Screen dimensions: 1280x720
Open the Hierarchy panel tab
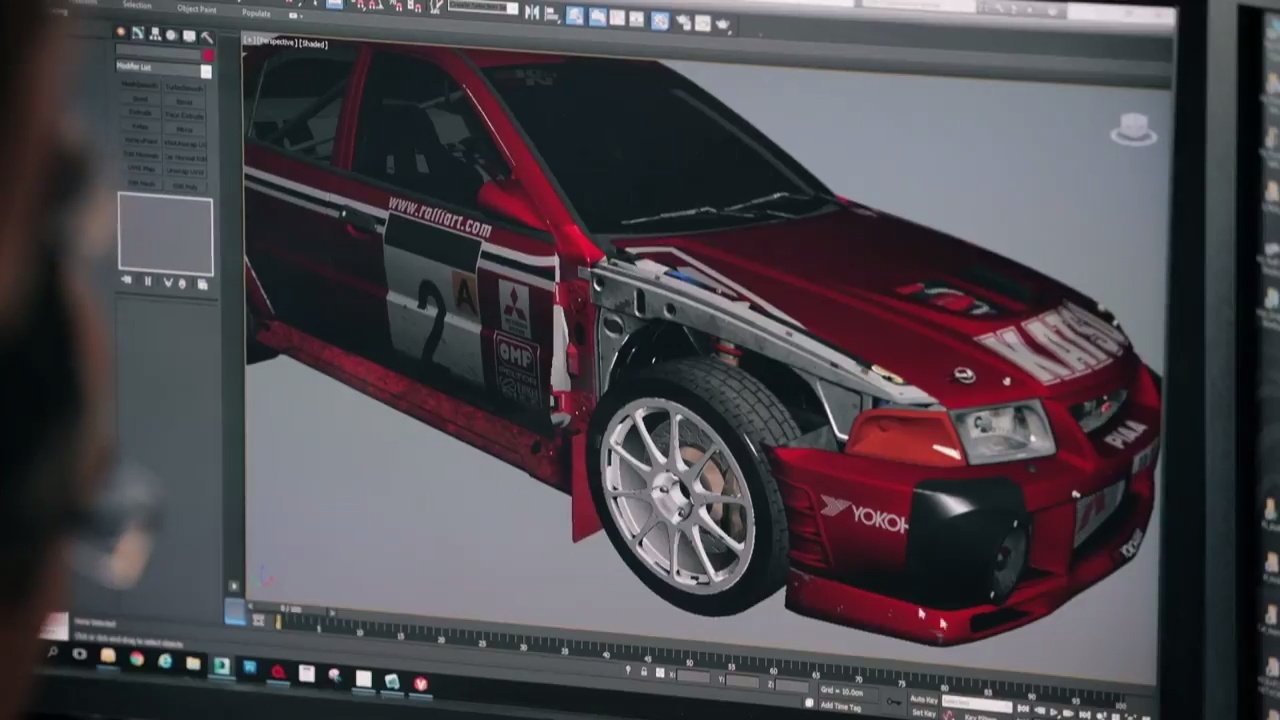pos(155,34)
